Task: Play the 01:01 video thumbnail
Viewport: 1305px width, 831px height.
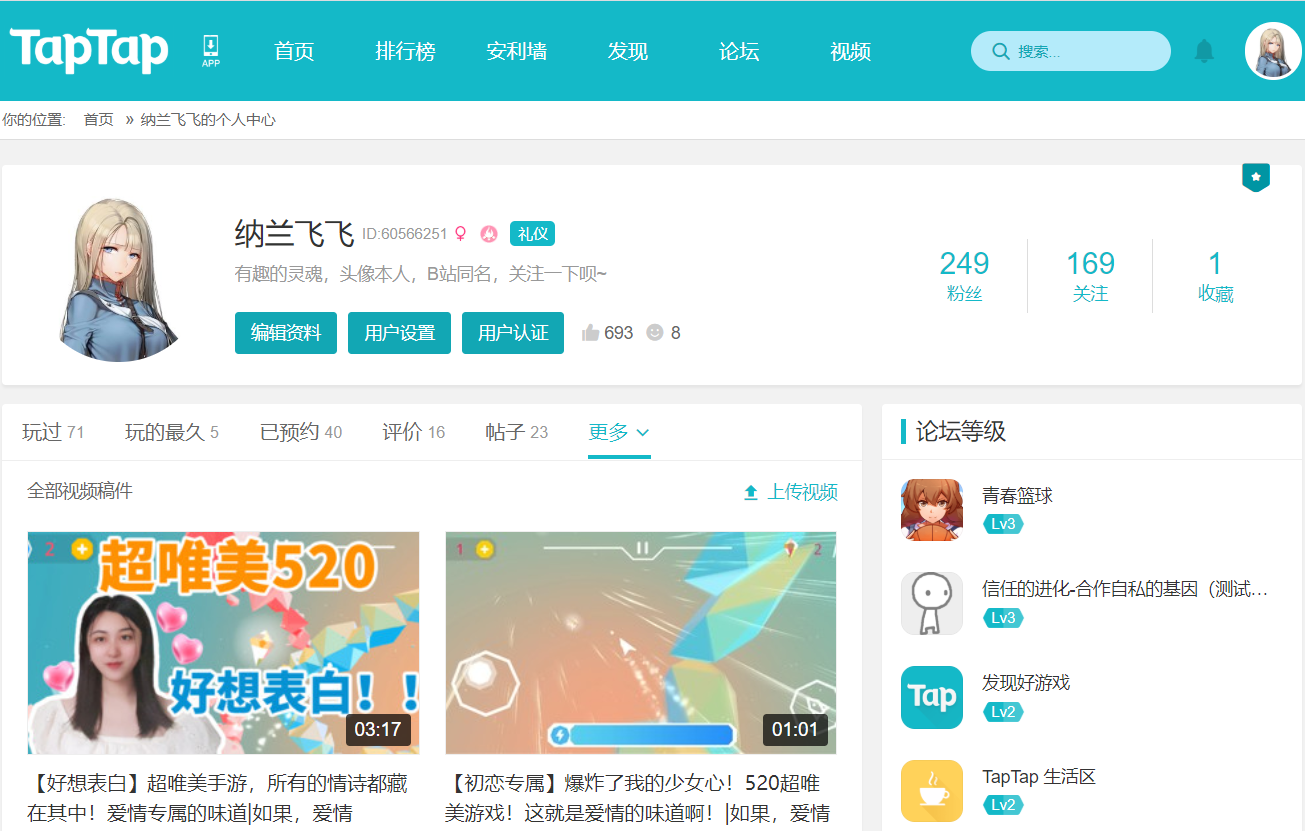Action: pos(641,643)
